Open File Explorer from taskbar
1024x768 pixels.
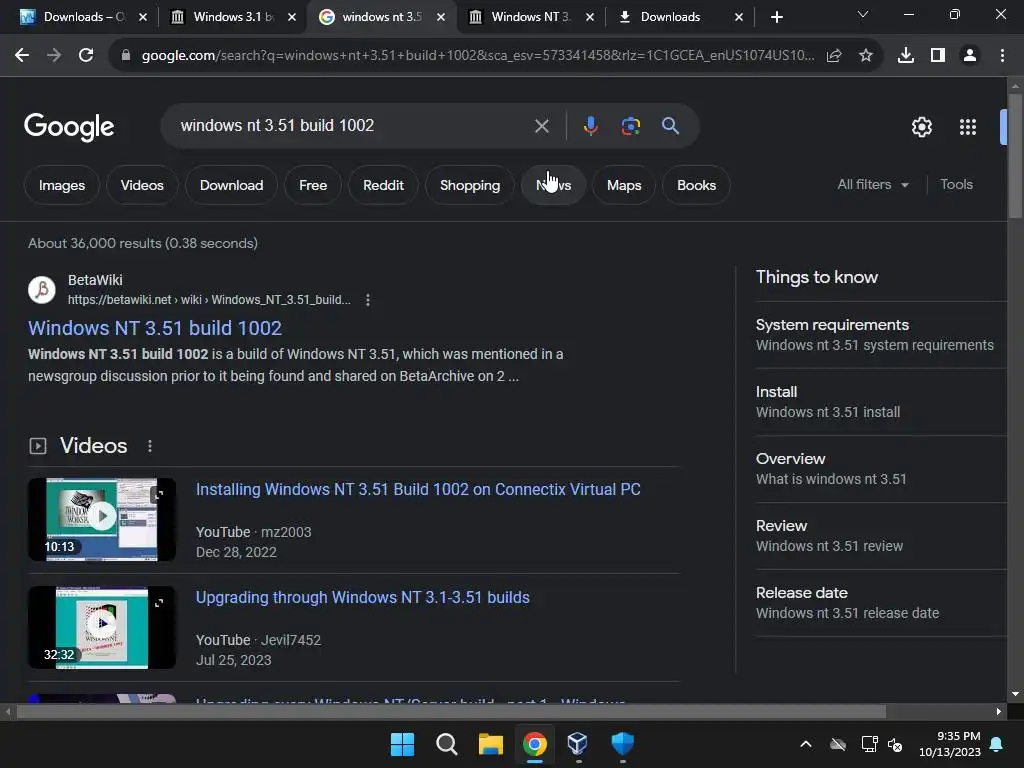[490, 744]
